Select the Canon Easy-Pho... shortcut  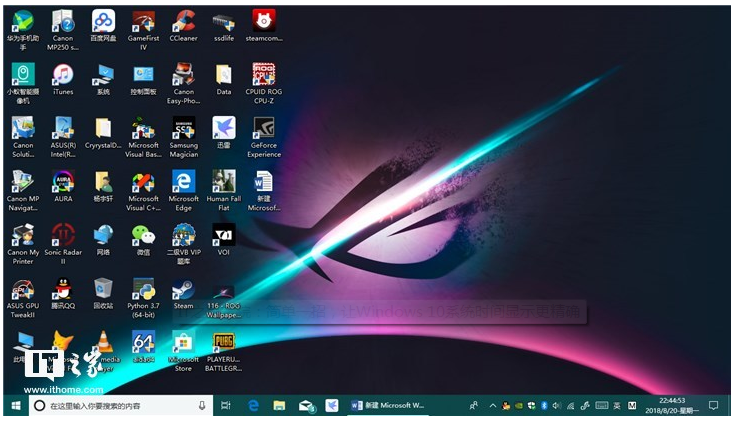184,84
